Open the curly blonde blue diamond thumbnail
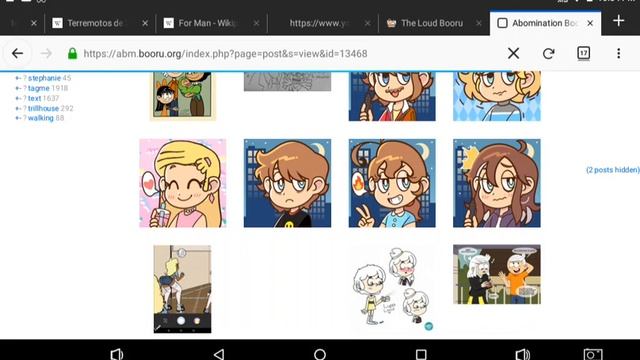 [x=497, y=96]
